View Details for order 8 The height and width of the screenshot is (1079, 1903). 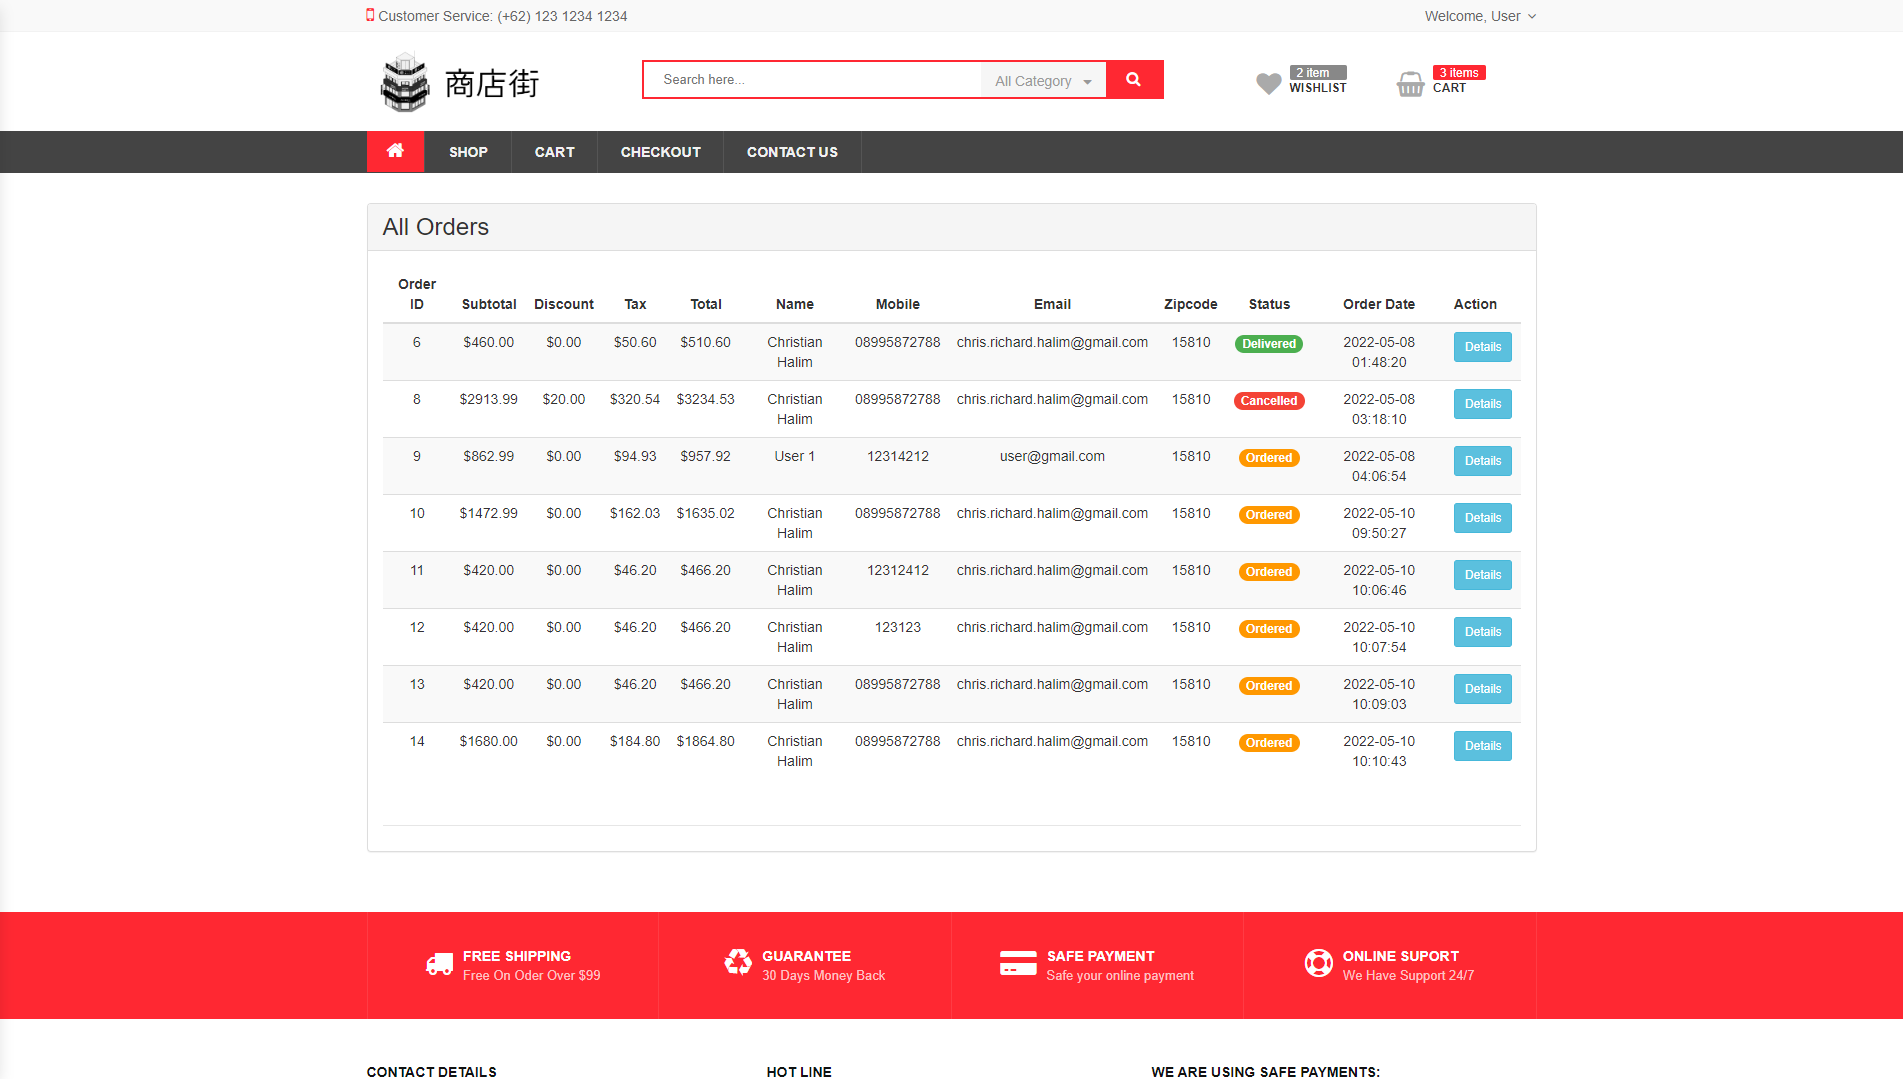pos(1482,404)
